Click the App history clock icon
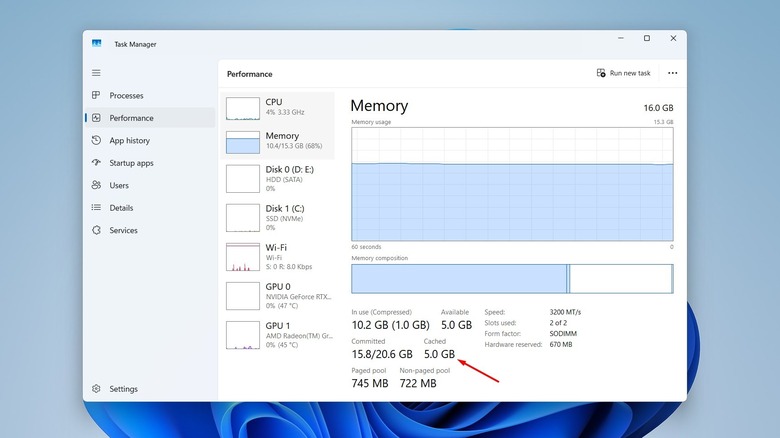This screenshot has height=438, width=780. point(96,141)
